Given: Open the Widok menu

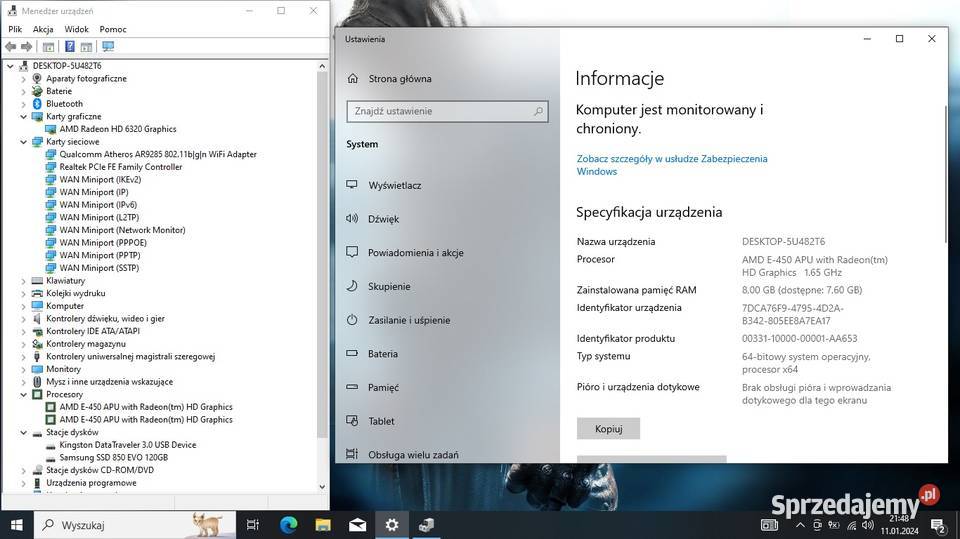Looking at the screenshot, I should coord(77,29).
